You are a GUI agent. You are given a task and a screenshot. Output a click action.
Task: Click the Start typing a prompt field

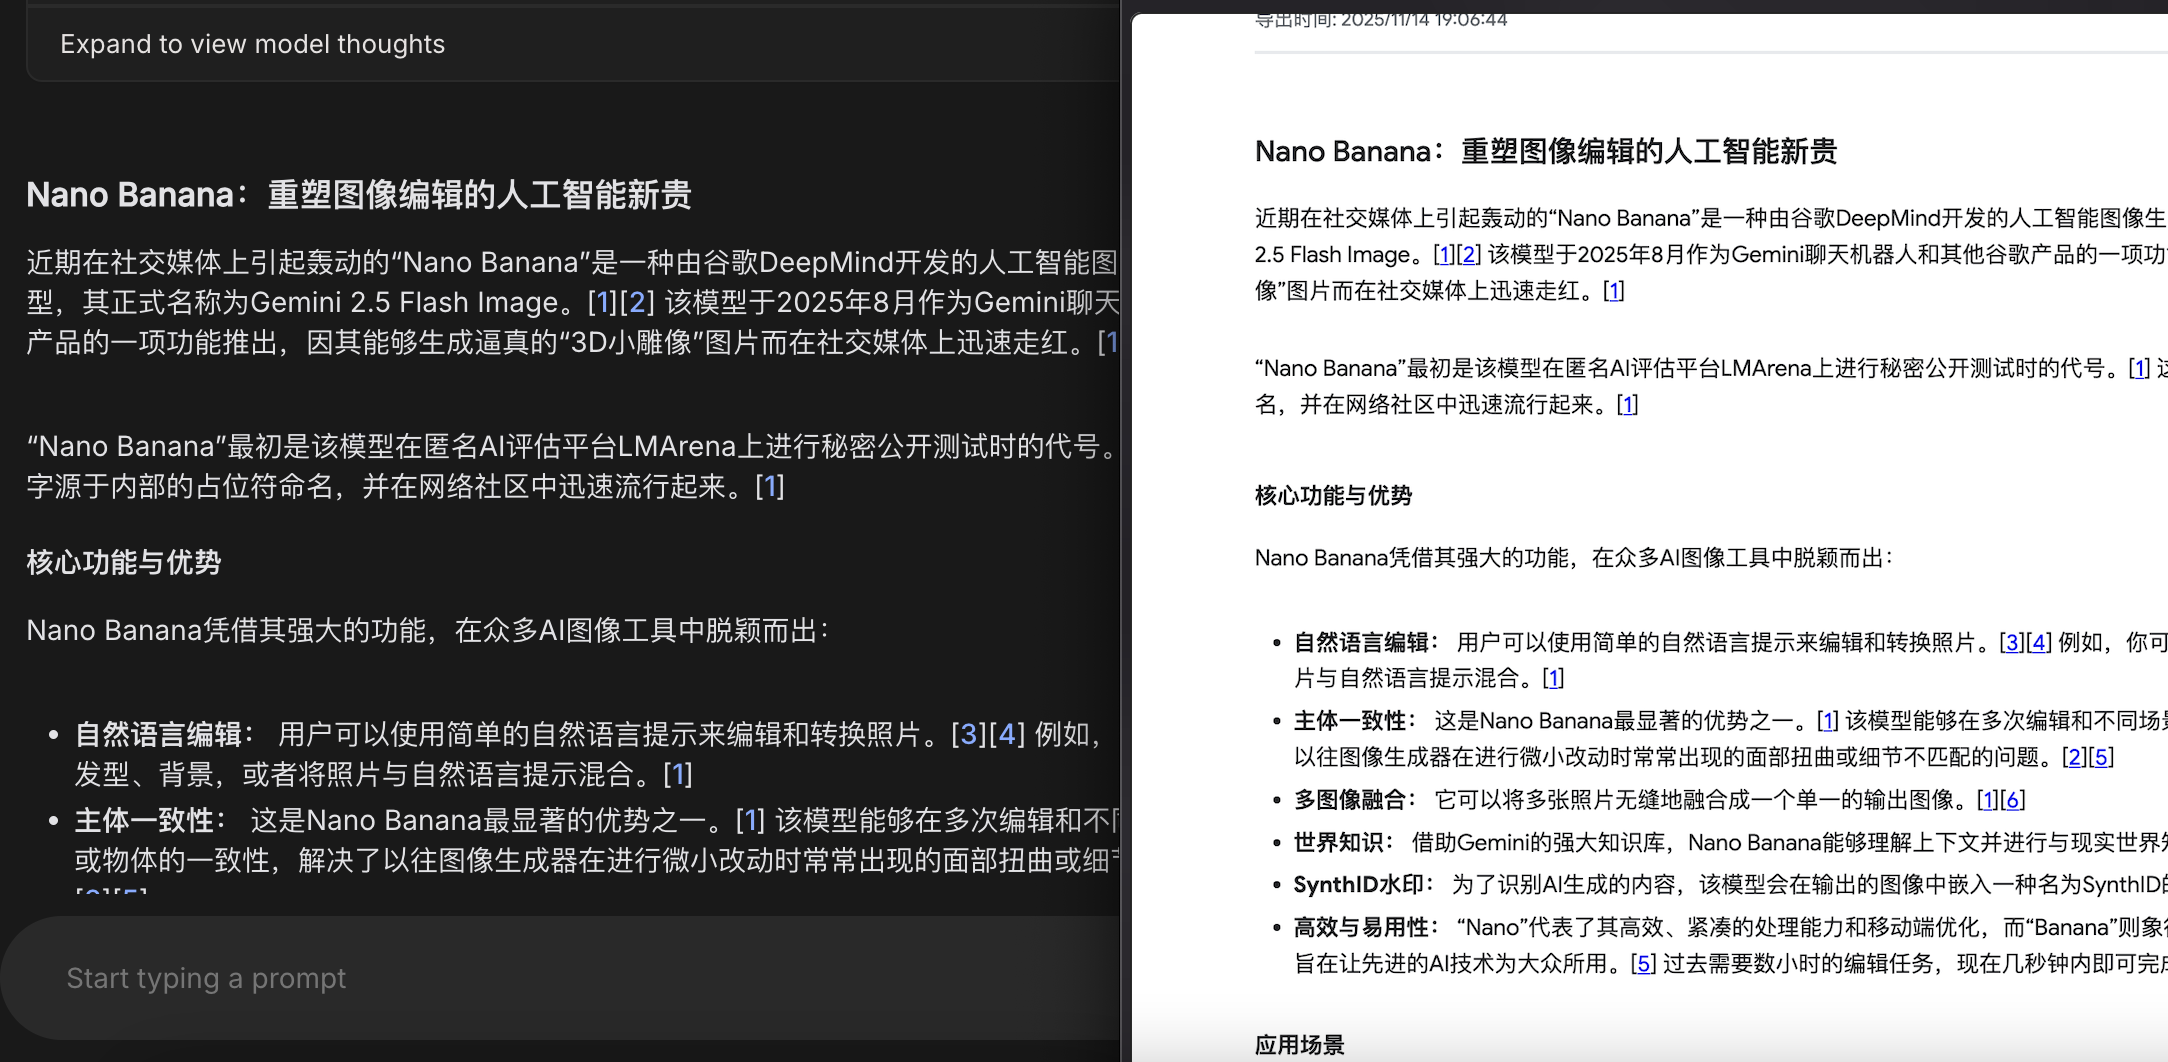[205, 977]
